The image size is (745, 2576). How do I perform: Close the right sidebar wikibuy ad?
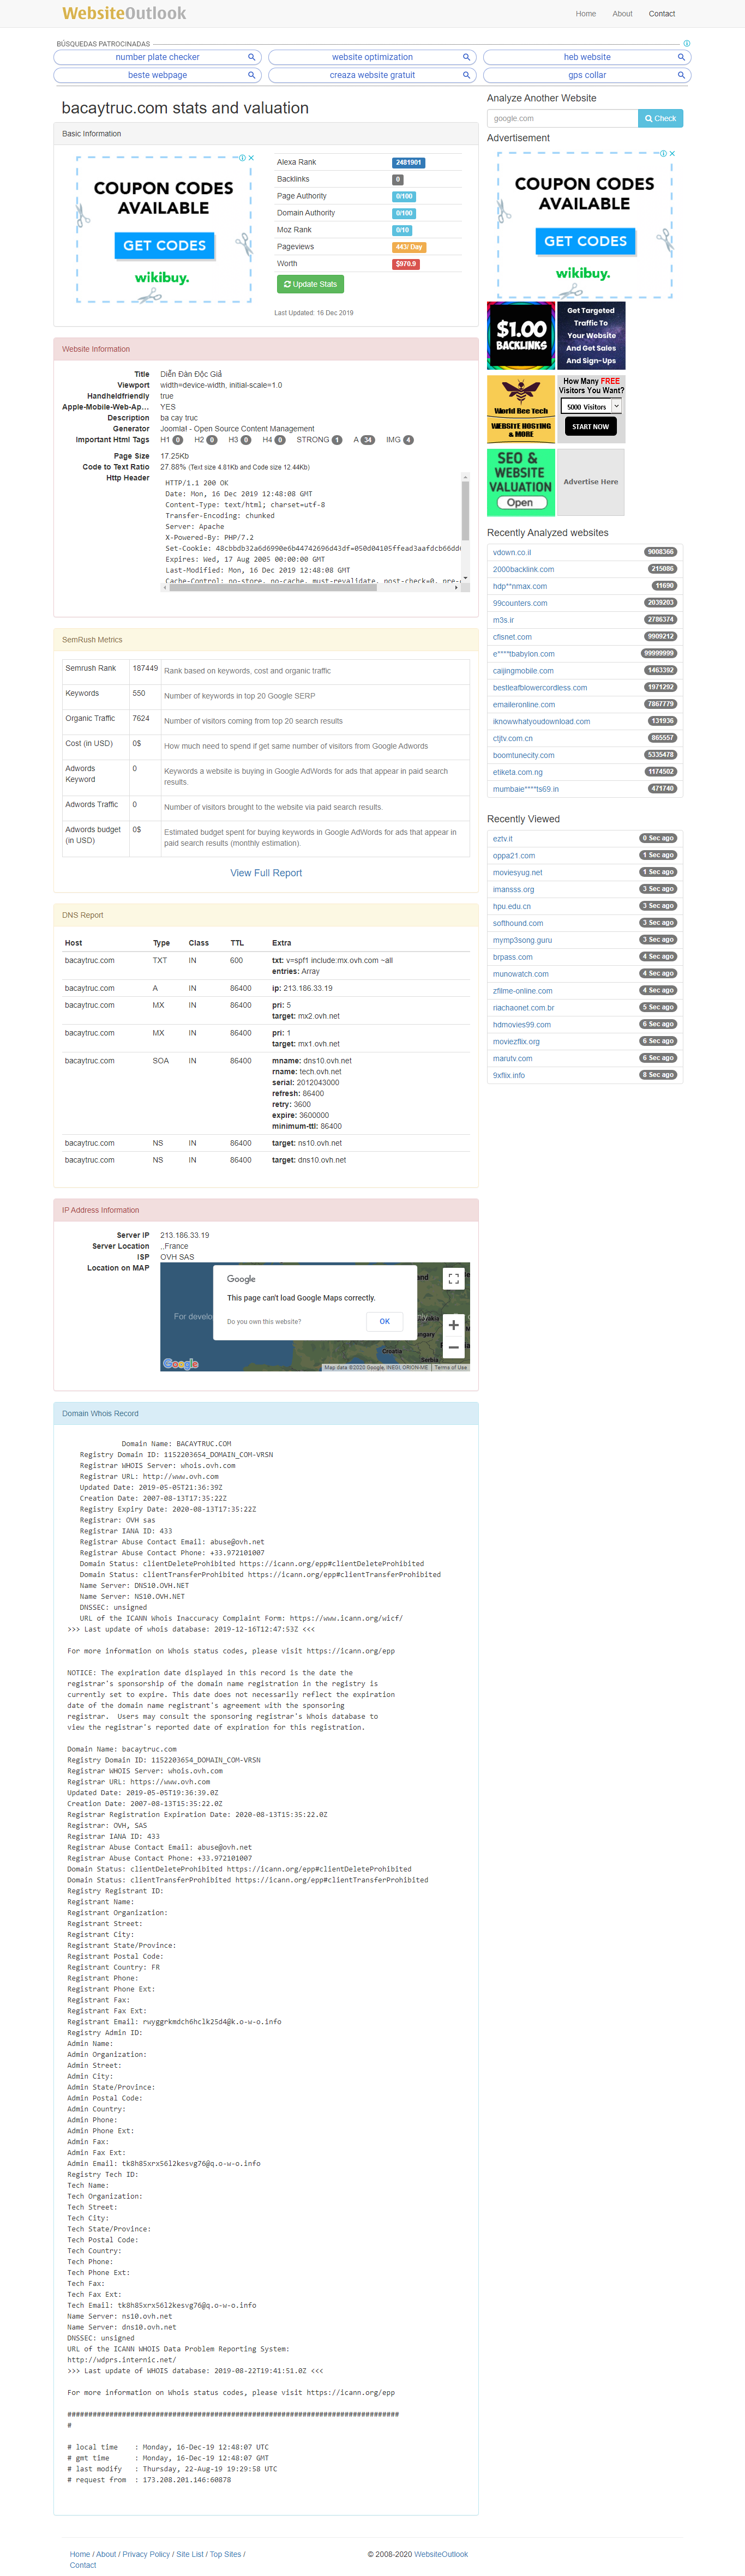pyautogui.click(x=672, y=153)
